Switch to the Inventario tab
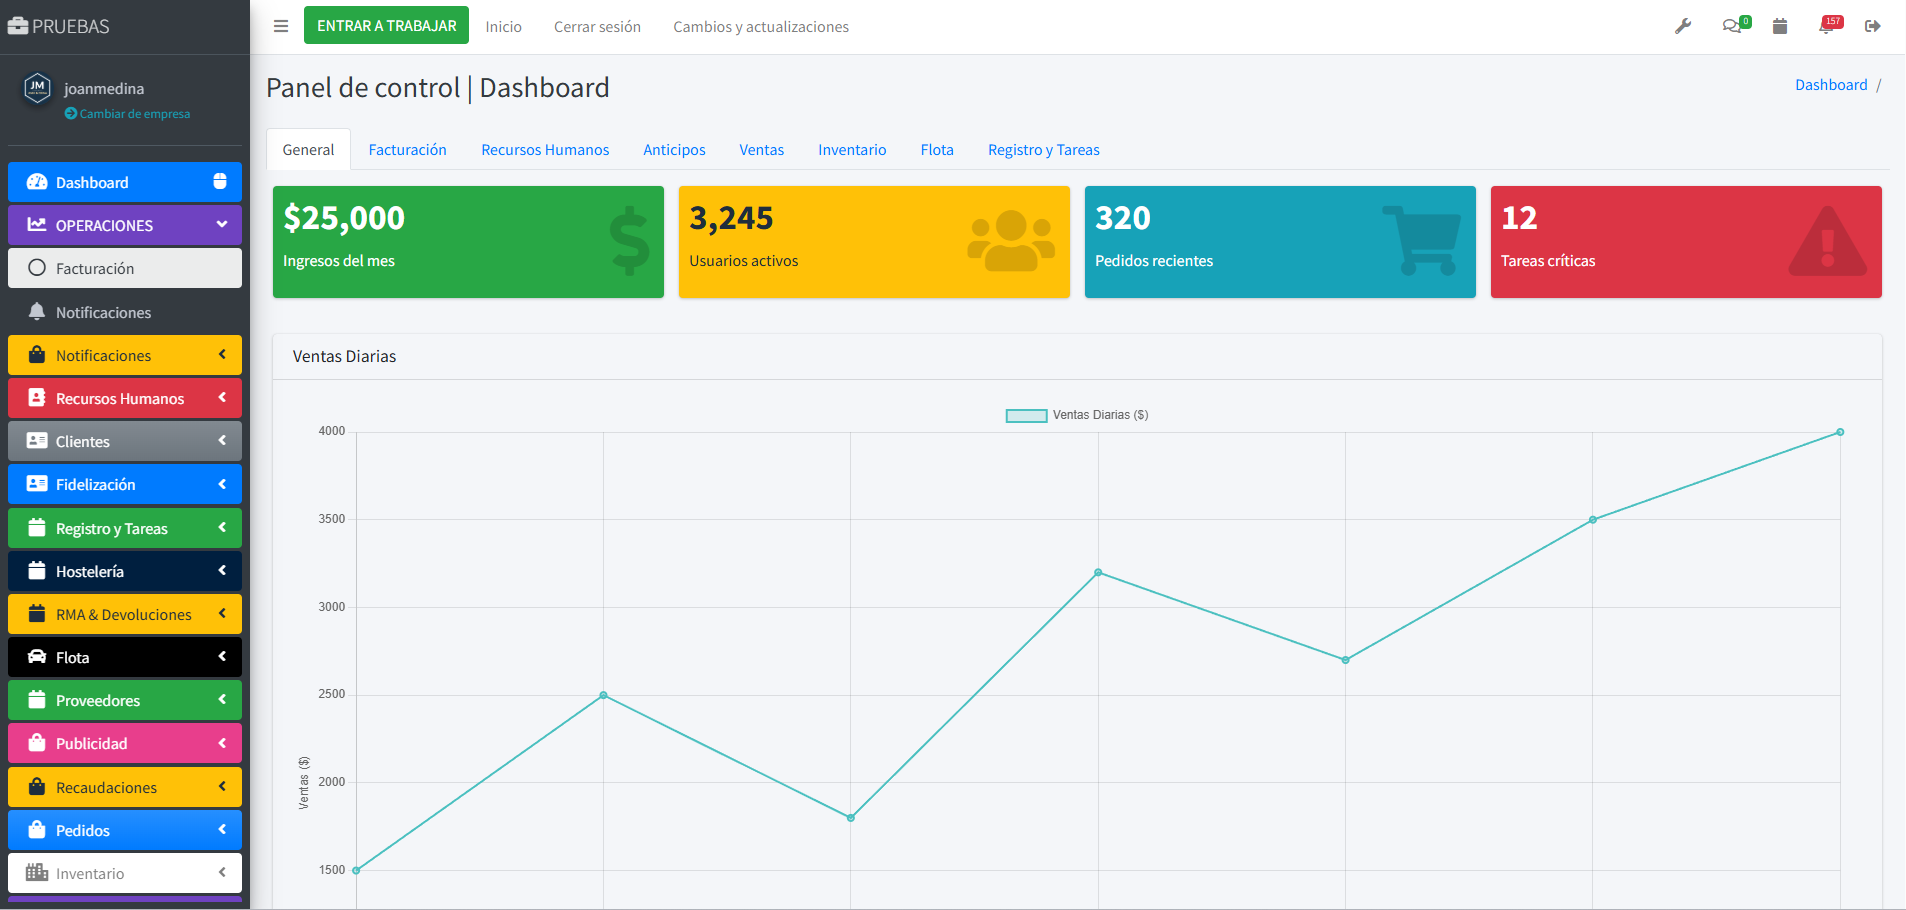This screenshot has width=1906, height=910. tap(852, 150)
